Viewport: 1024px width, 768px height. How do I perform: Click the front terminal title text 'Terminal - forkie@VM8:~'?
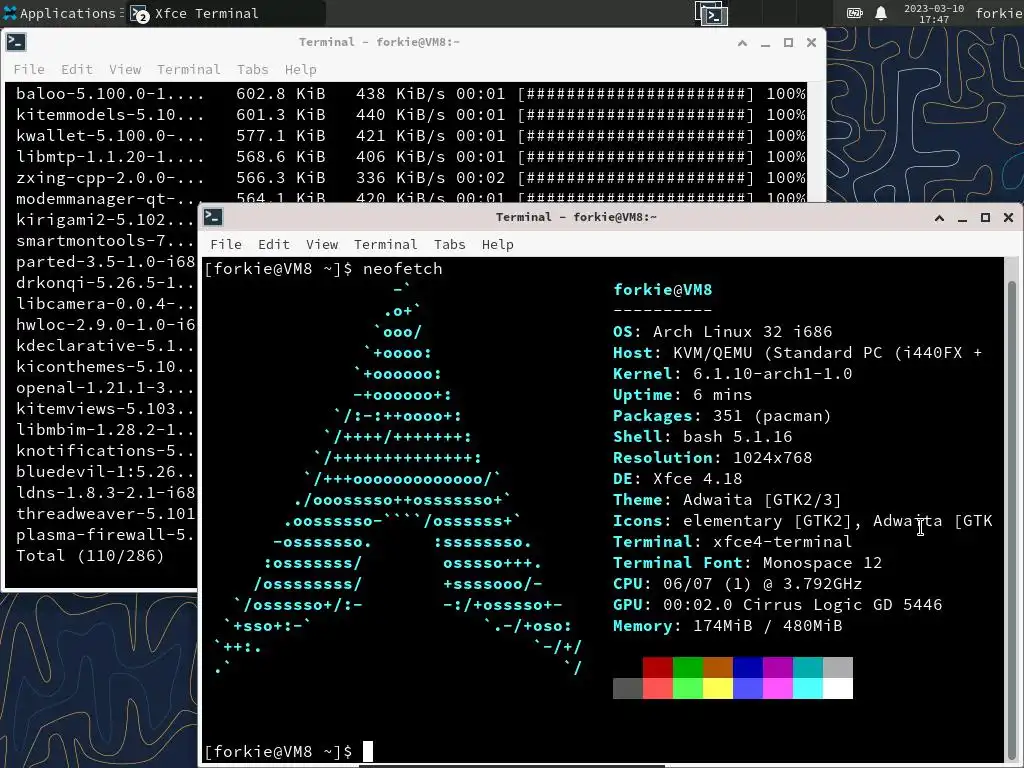(576, 217)
